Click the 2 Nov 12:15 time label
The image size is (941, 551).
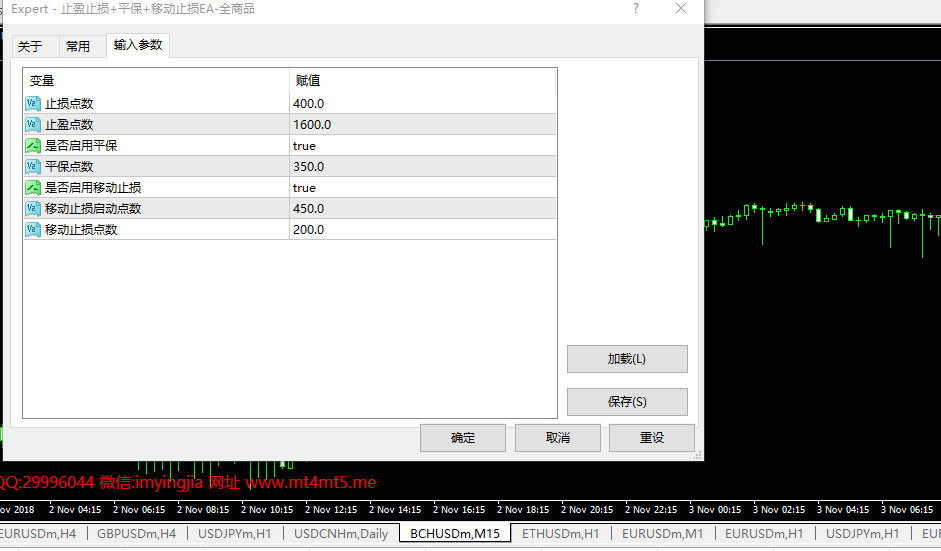331,510
